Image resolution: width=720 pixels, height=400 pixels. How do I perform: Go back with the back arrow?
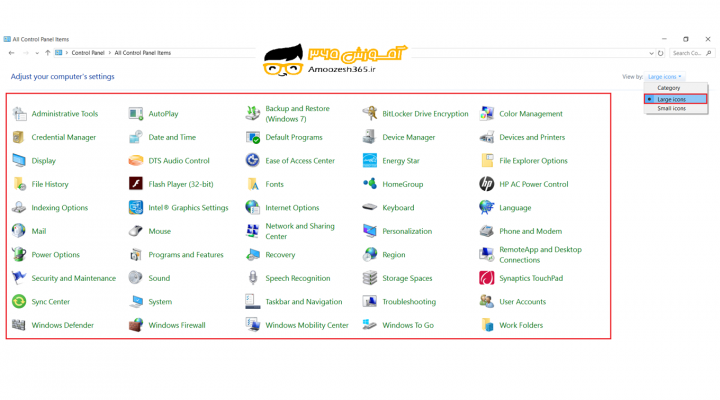(x=11, y=53)
